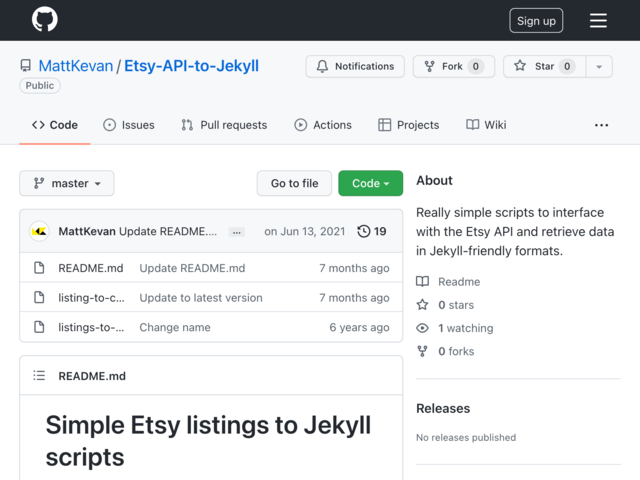The image size is (640, 480).
Task: Switch to the Actions tab
Action: [x=323, y=125]
